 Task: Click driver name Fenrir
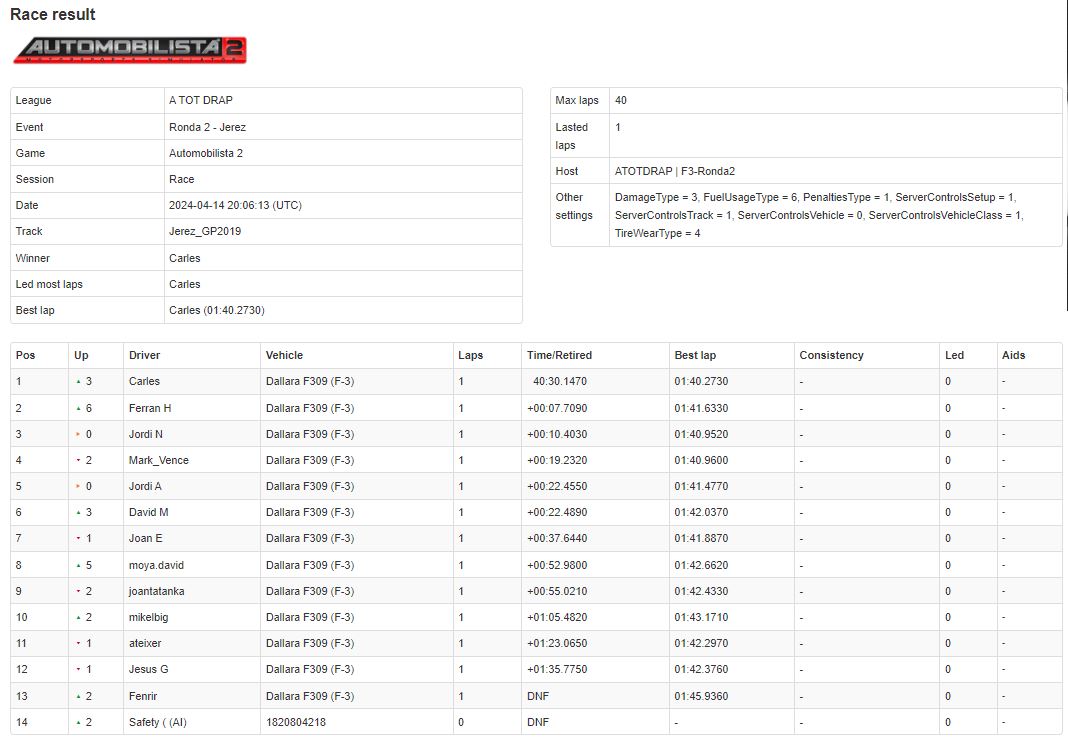pyautogui.click(x=142, y=696)
